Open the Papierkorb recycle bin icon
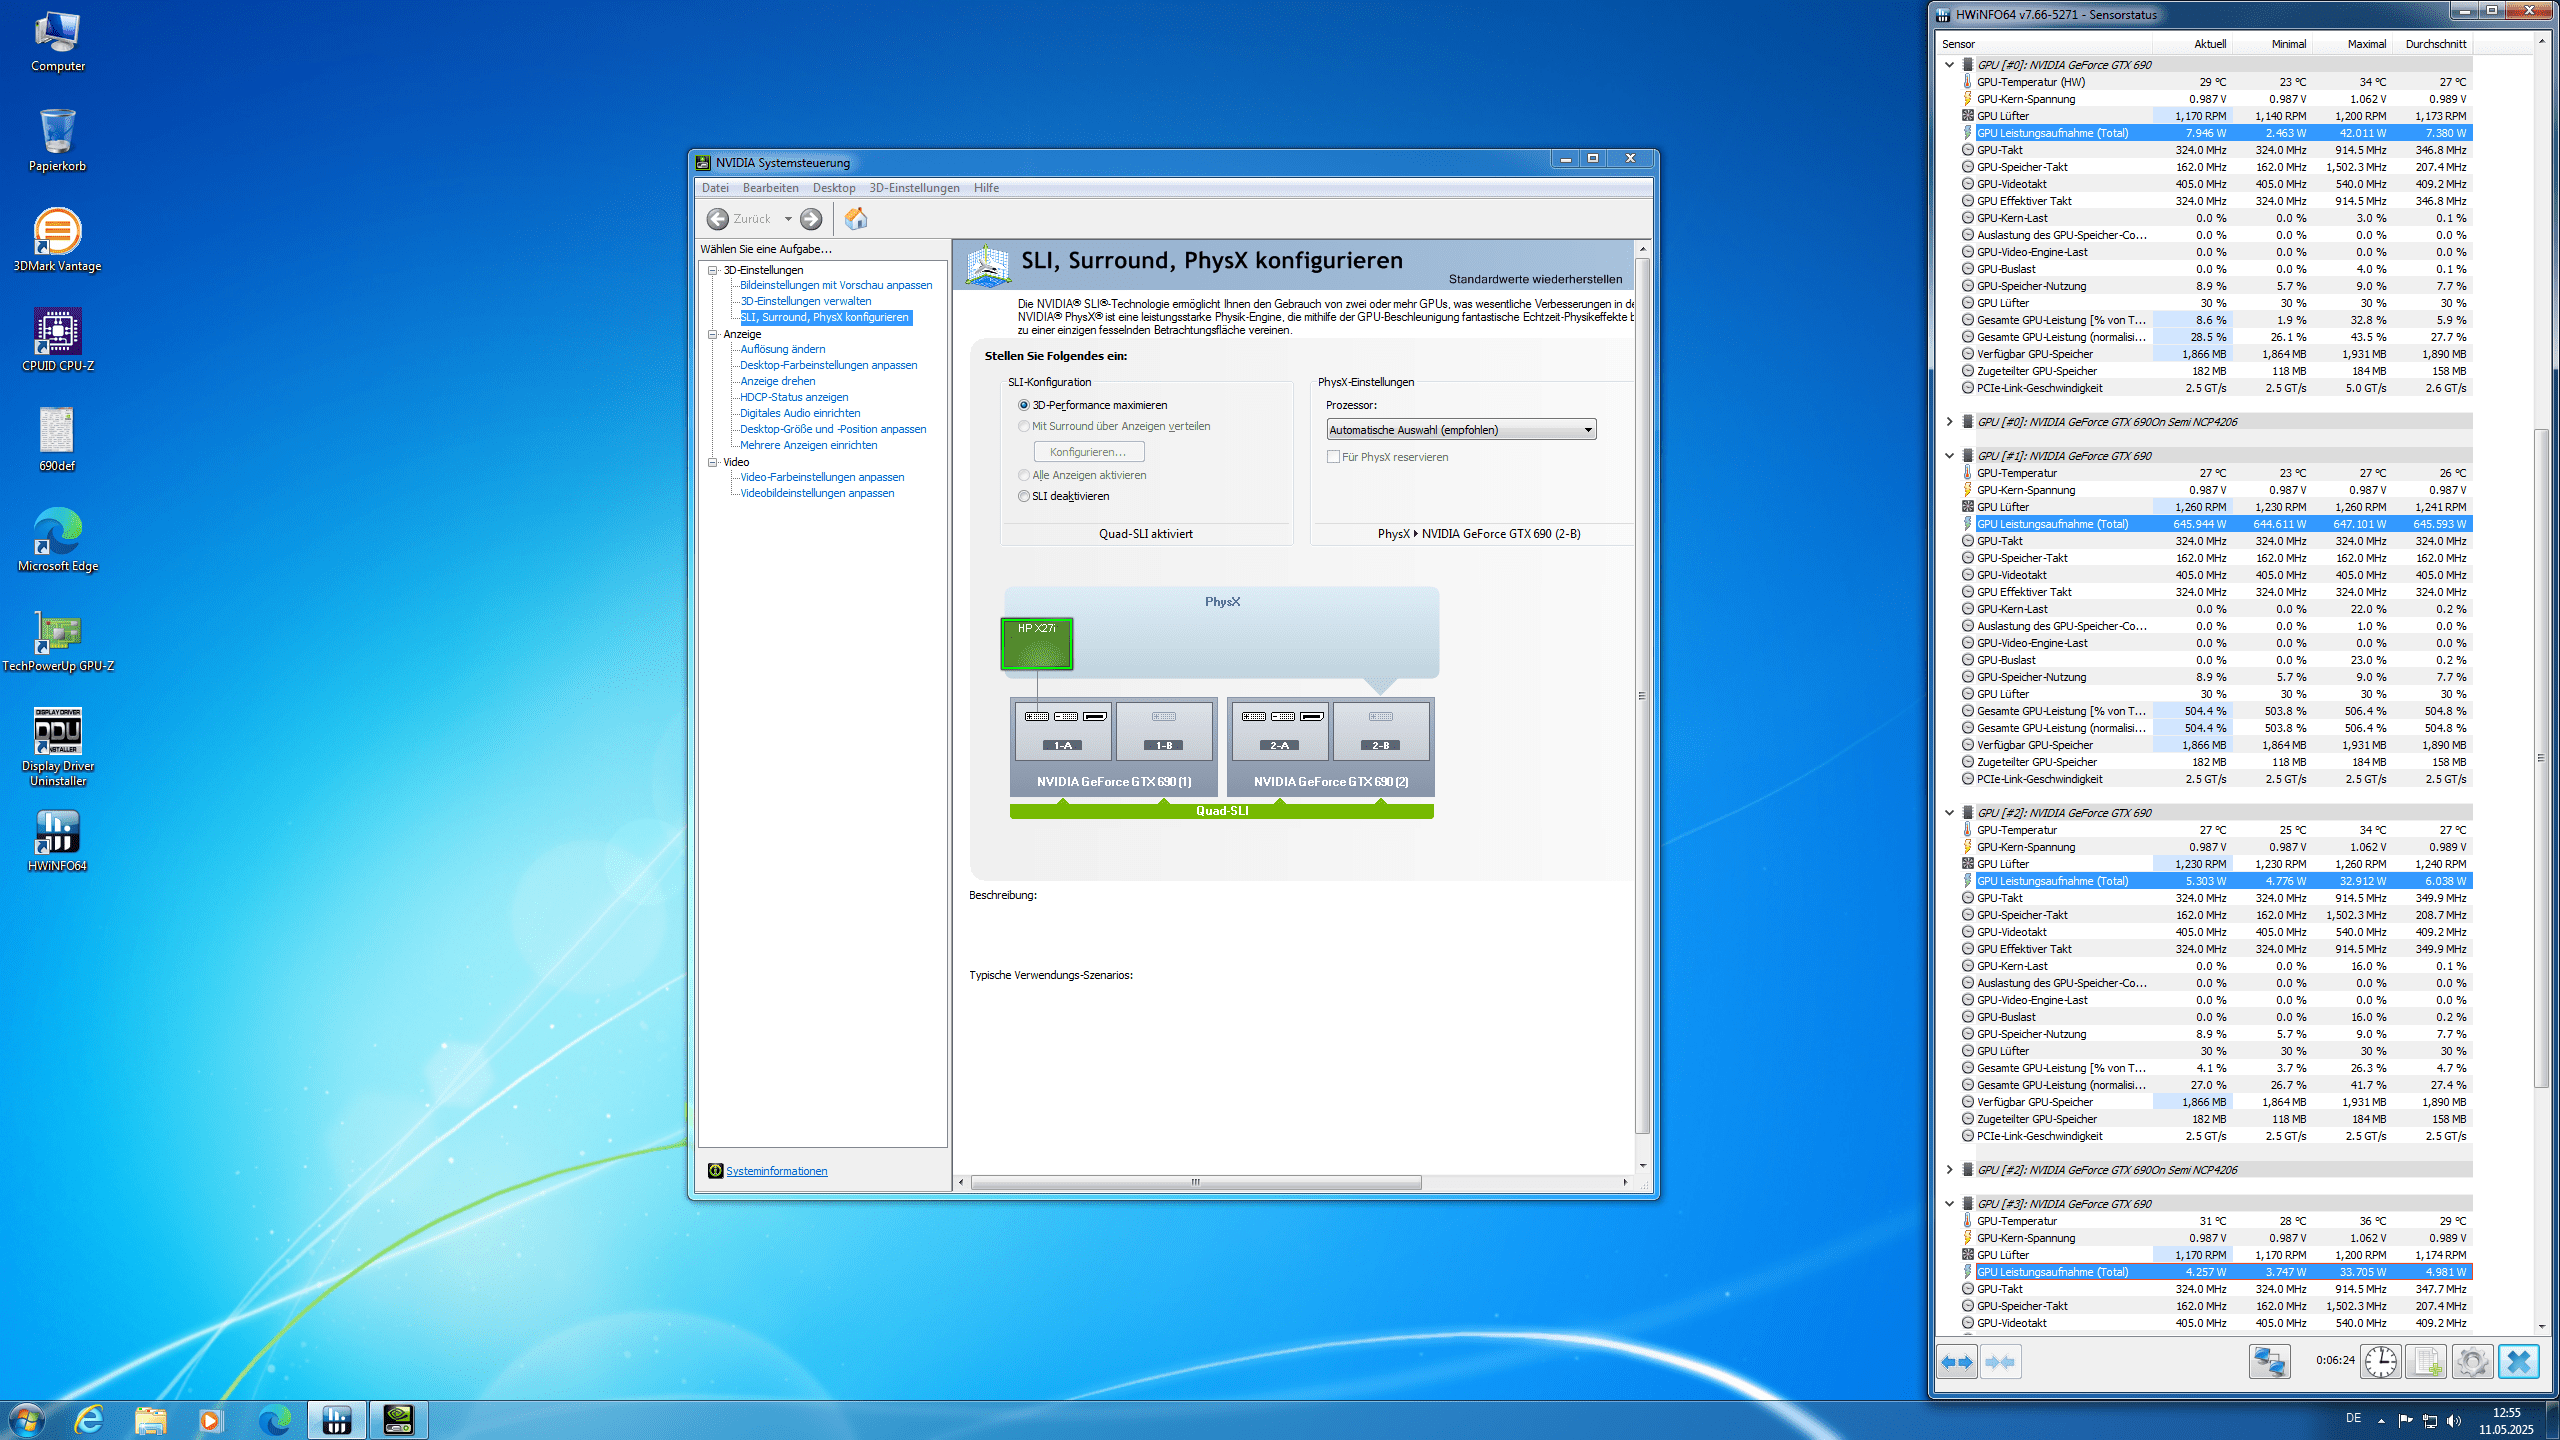The height and width of the screenshot is (1440, 2560). 57,141
